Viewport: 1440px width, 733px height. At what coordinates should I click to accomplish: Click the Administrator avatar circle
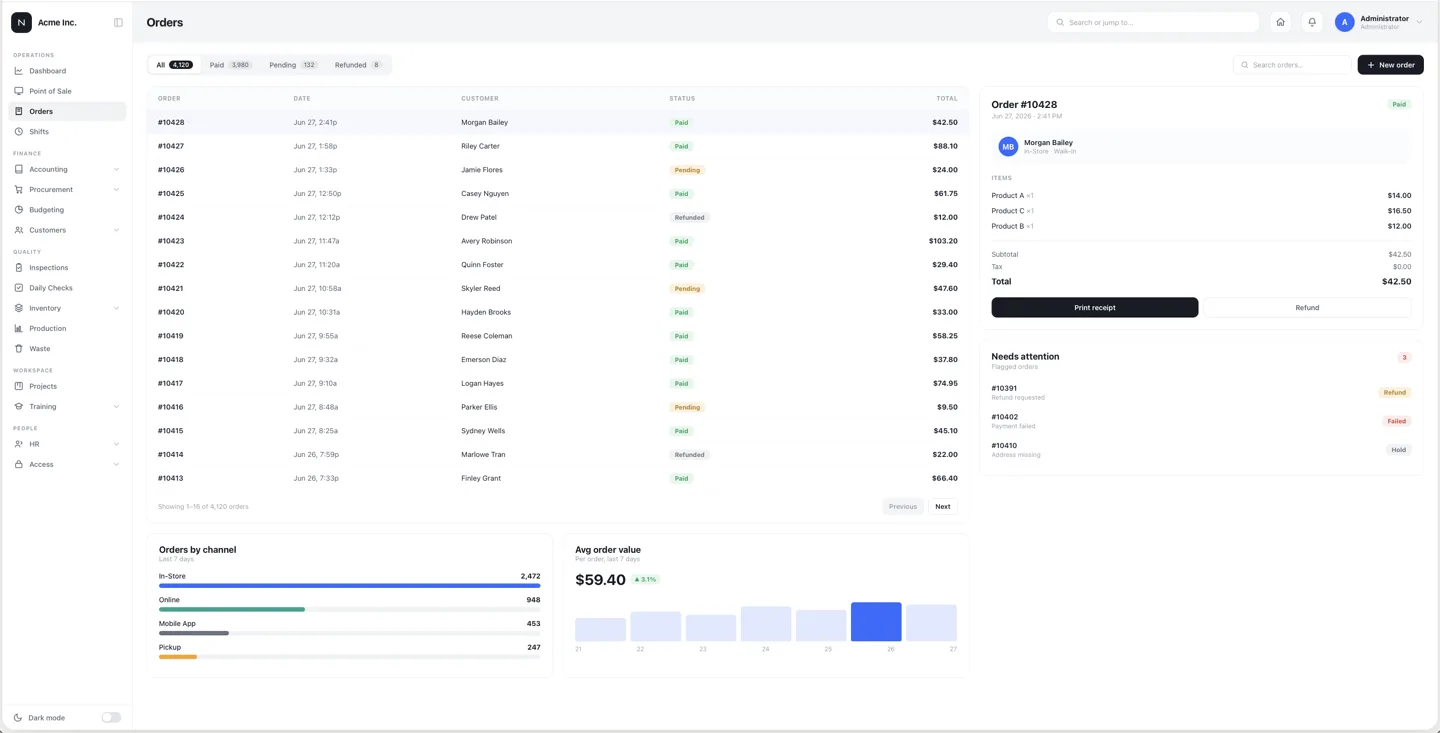pos(1344,22)
